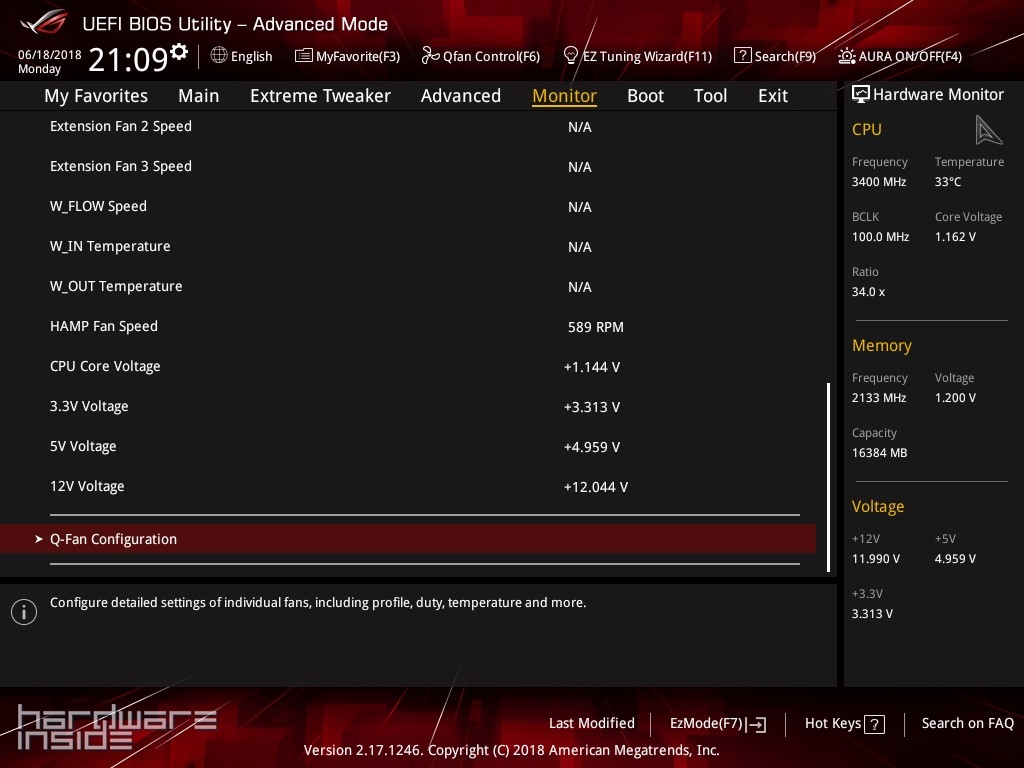
Task: Click the EZ Tuning Wizard bulb icon
Action: click(x=571, y=56)
